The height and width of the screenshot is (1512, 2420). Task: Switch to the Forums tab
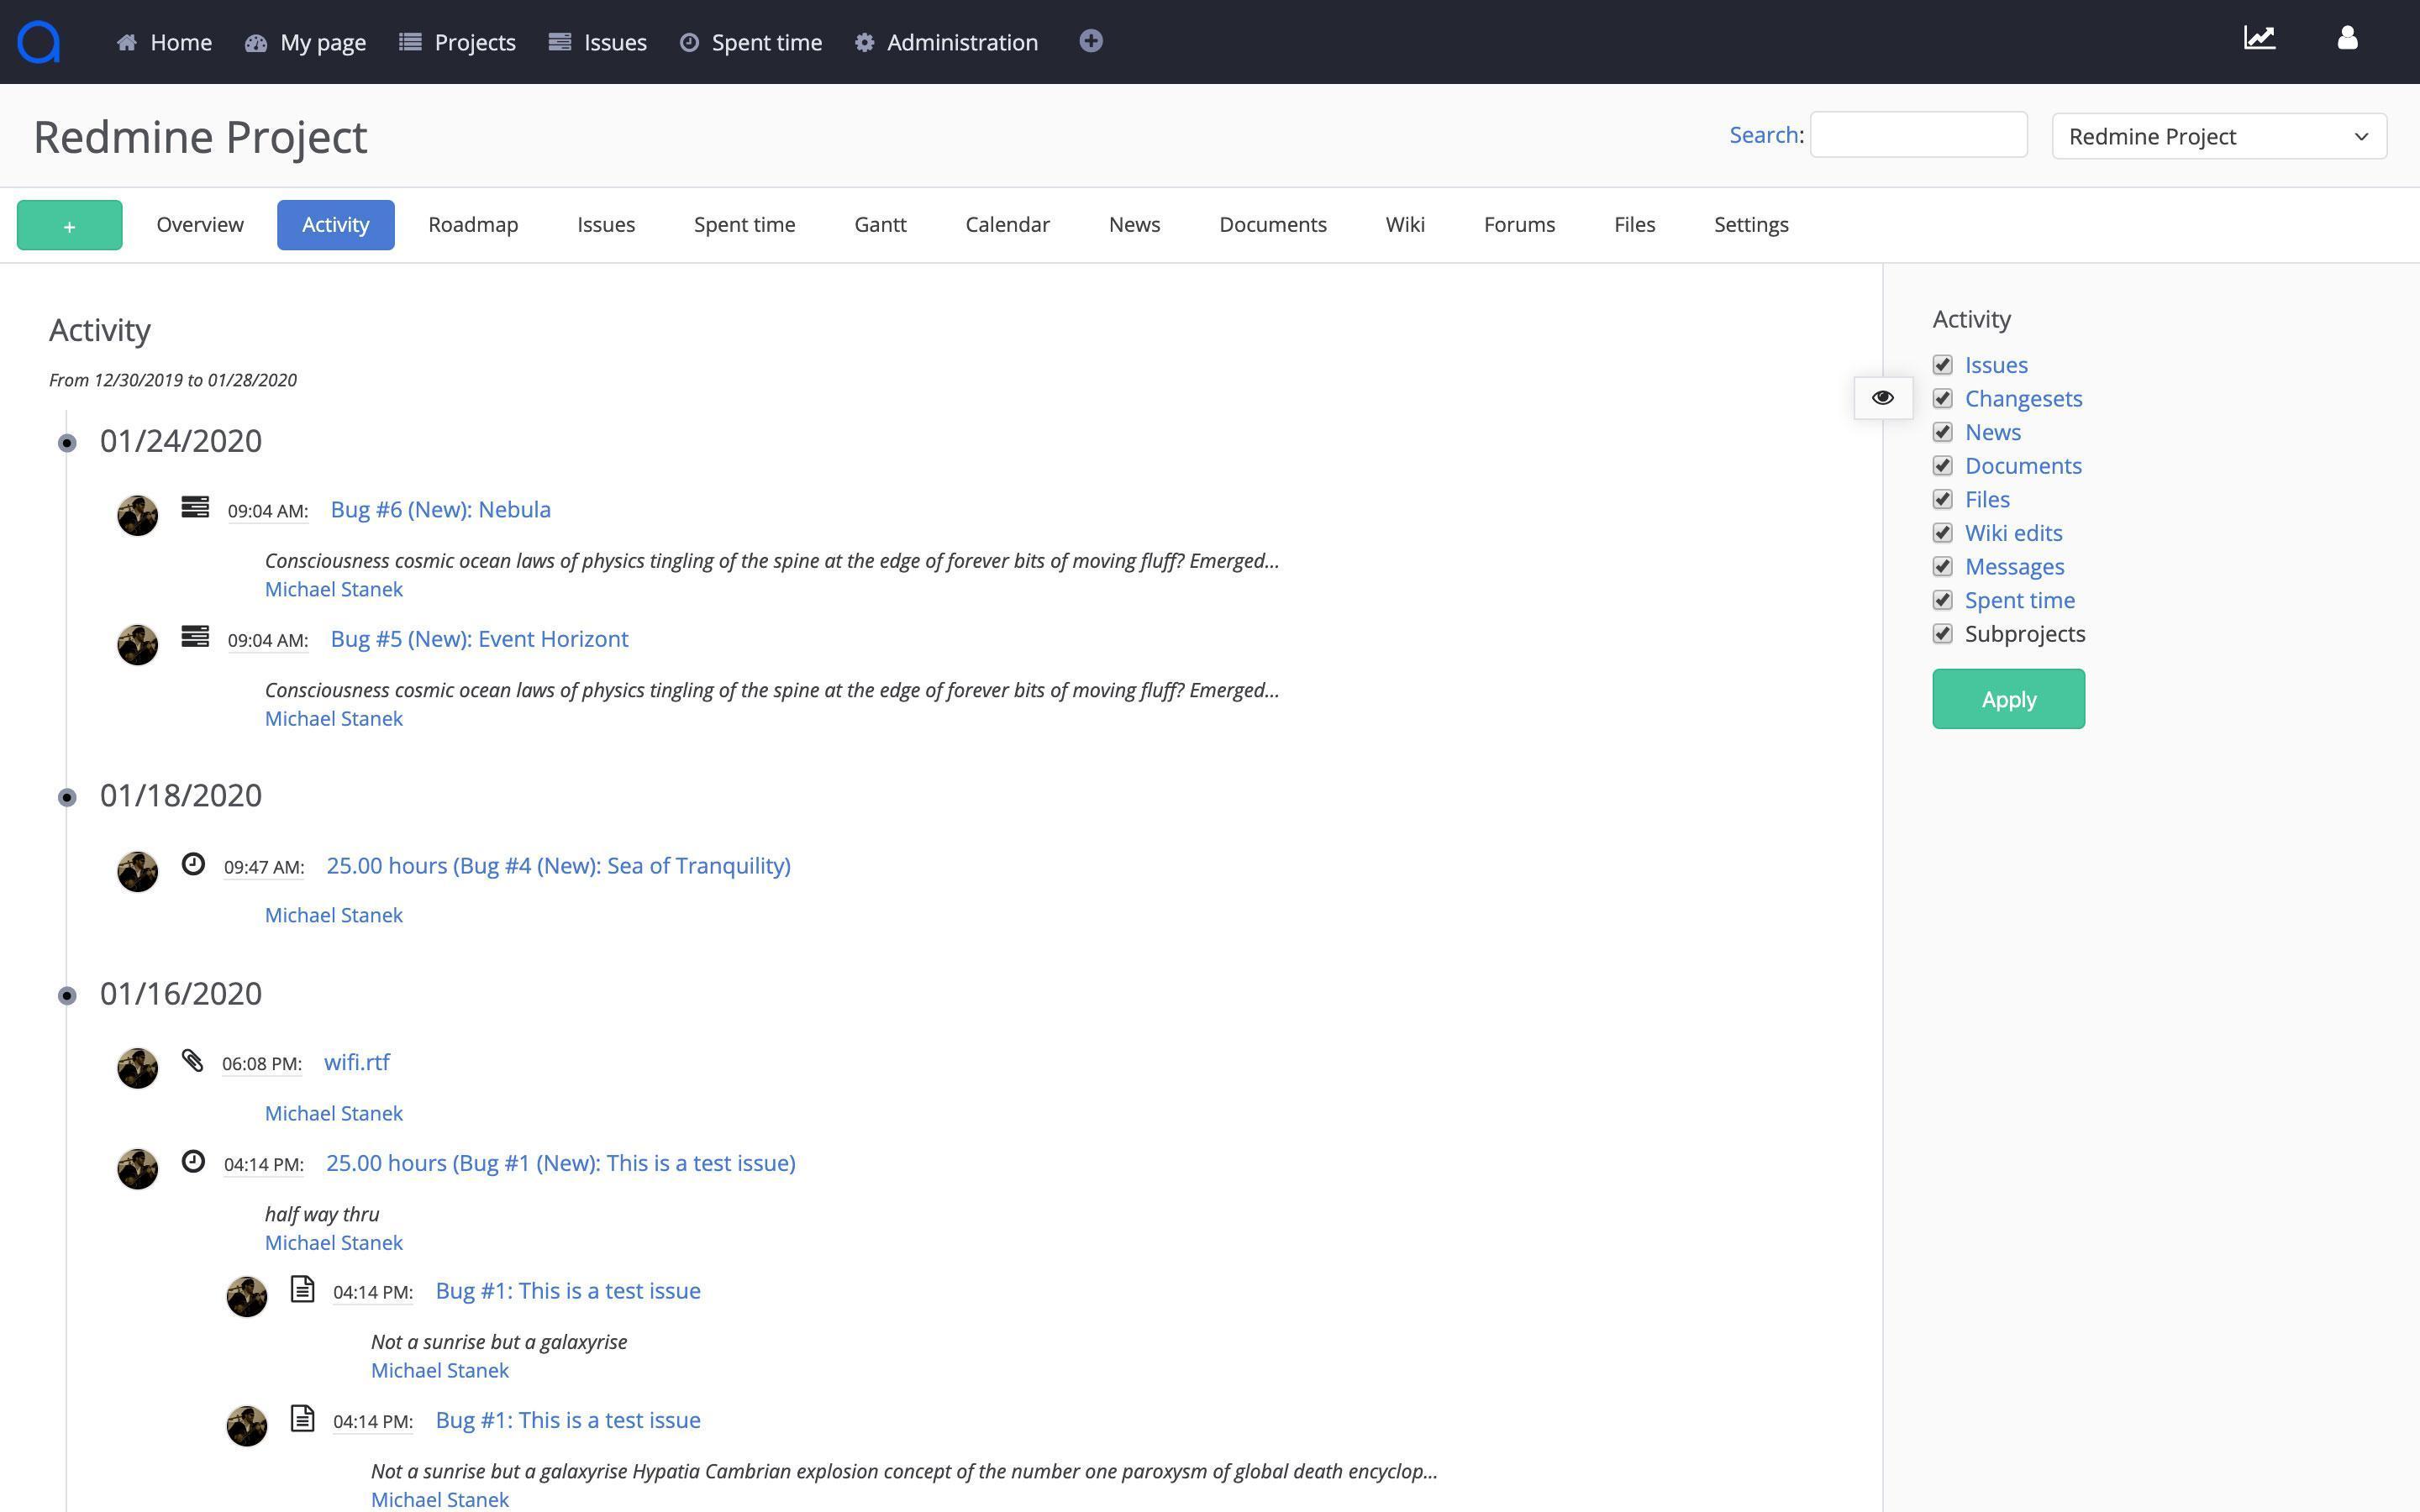pos(1519,224)
